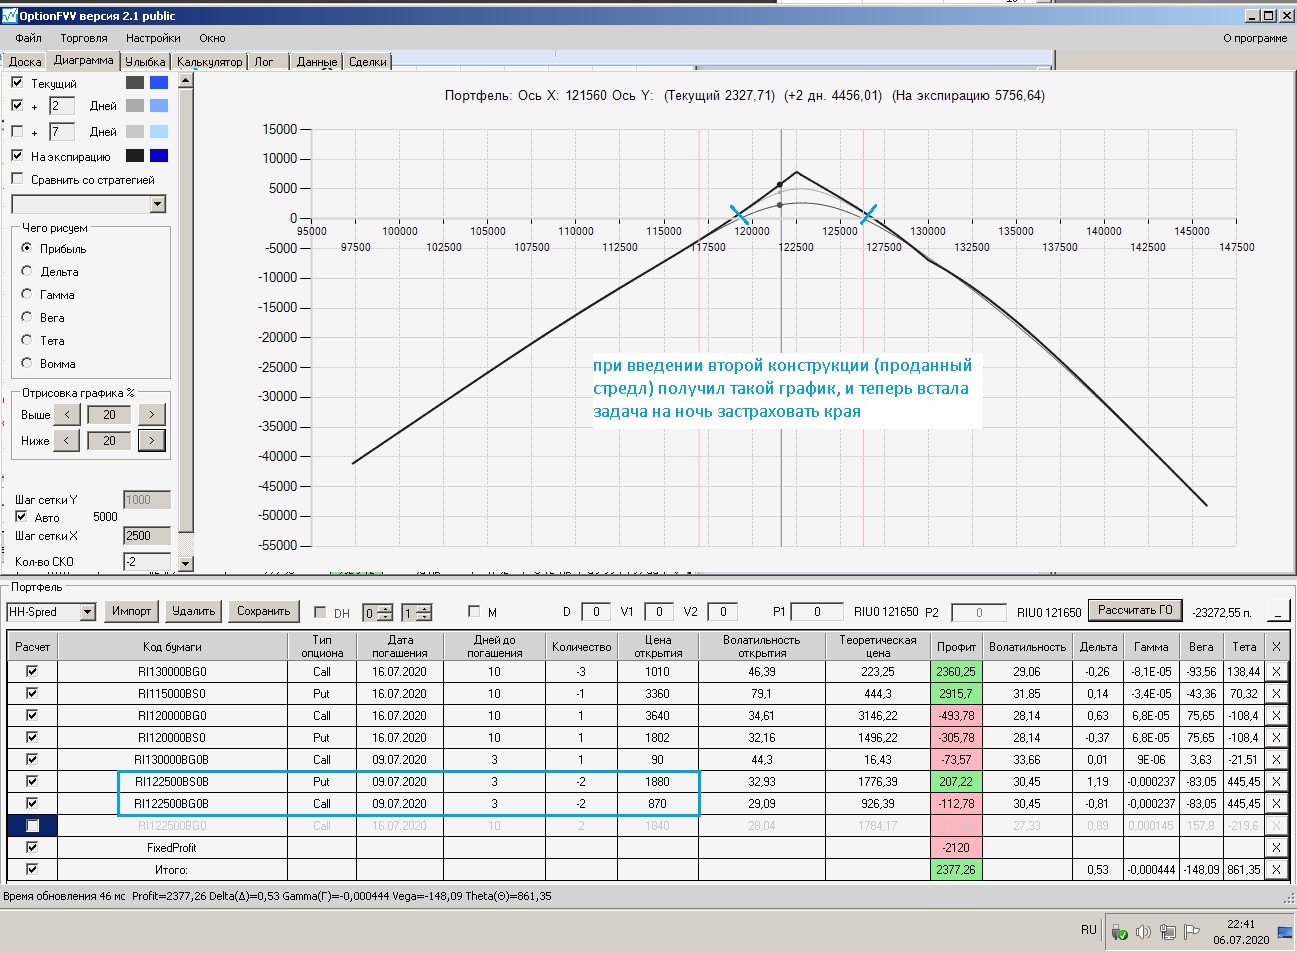Click the left panel scrollbar up arrow
Screen dimensions: 1297x953
185,80
